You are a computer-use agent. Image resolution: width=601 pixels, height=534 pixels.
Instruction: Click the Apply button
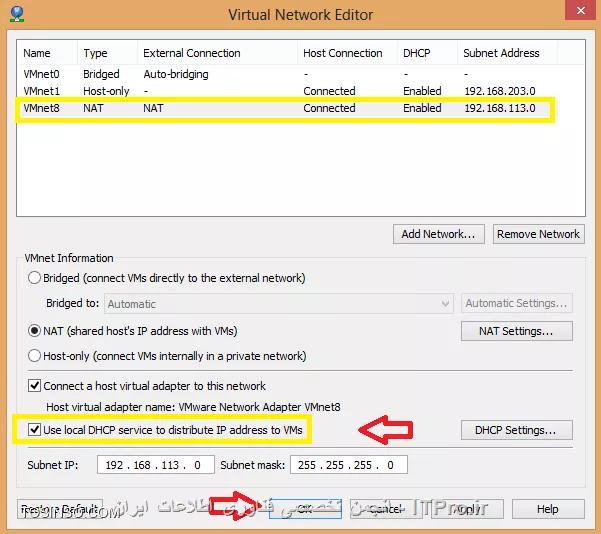(x=467, y=509)
